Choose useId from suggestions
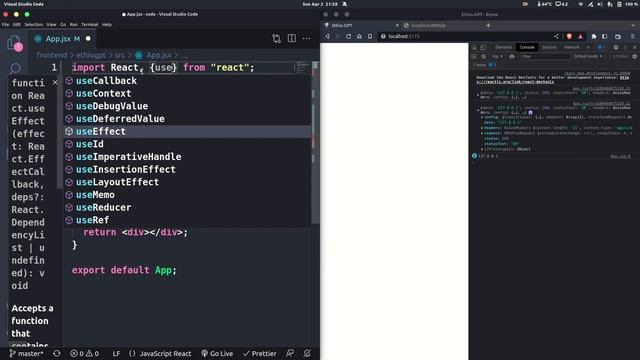 (x=187, y=144)
